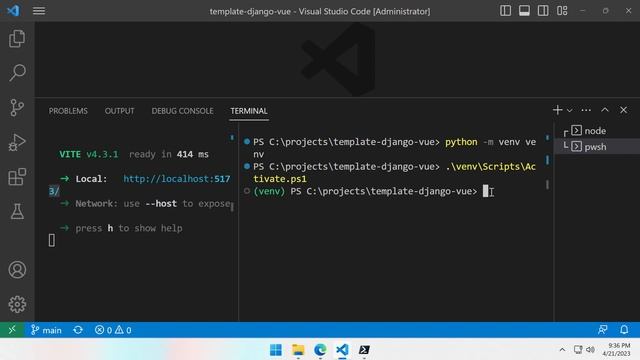This screenshot has width=640, height=360.
Task: Open the Source Control view
Action: click(17, 108)
